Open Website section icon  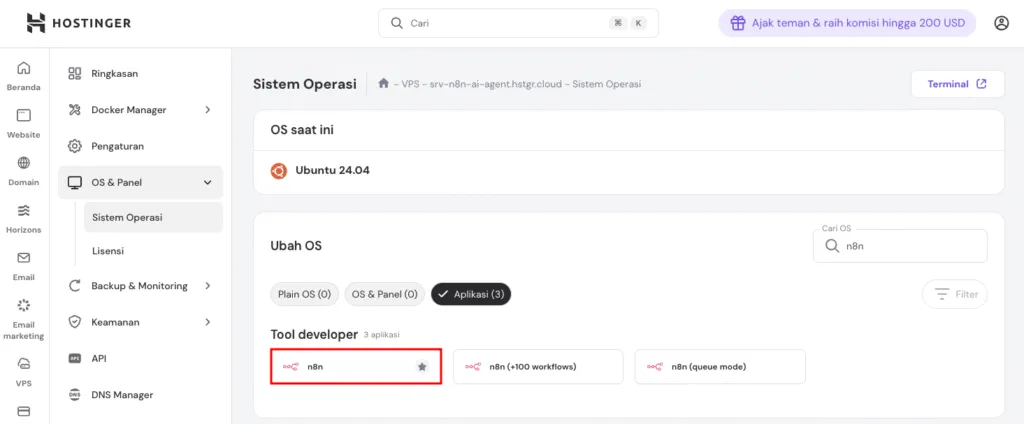(24, 116)
